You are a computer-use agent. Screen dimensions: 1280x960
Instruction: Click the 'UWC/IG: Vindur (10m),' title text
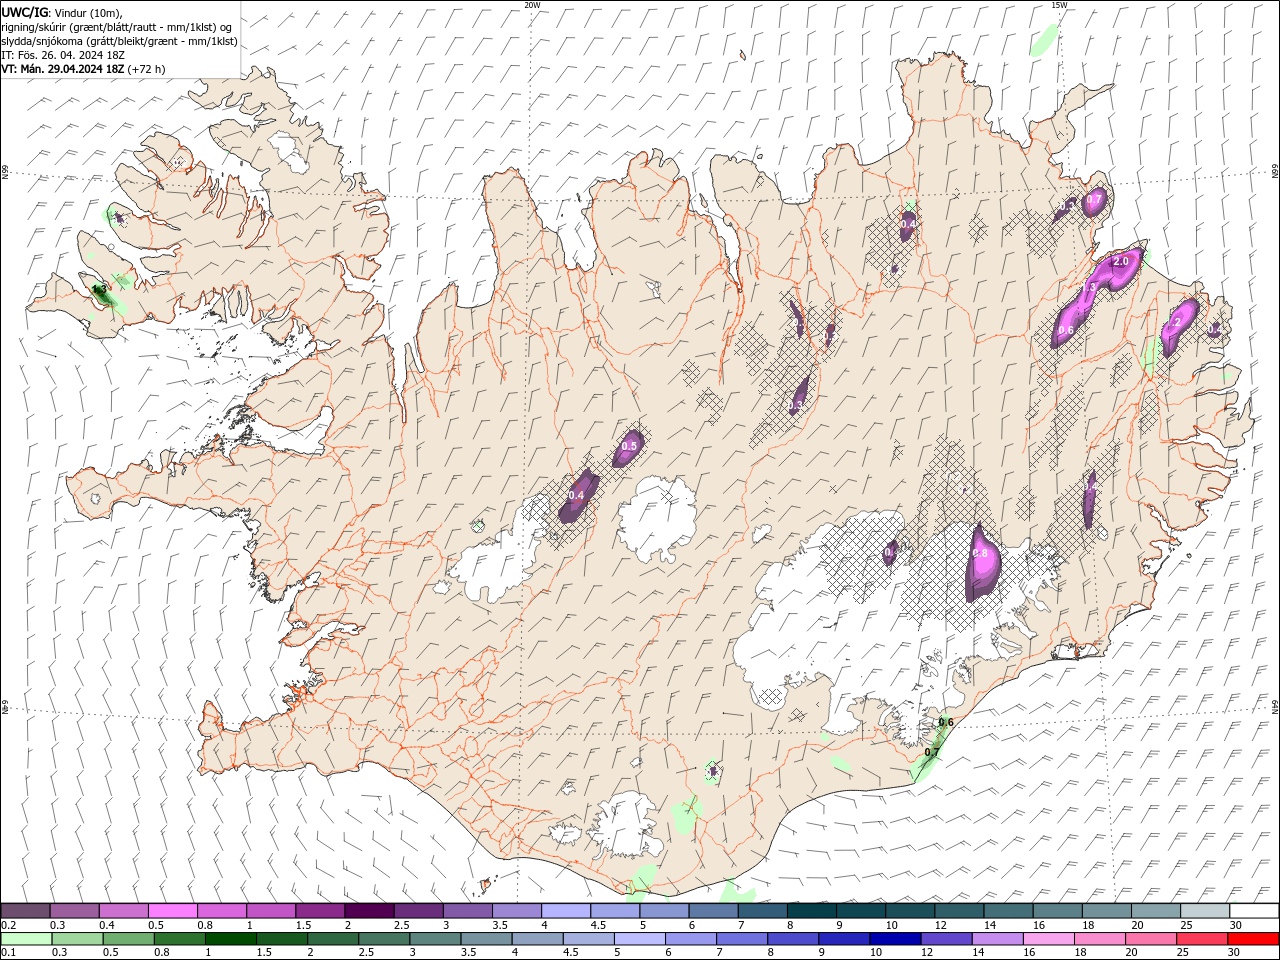coord(62,12)
